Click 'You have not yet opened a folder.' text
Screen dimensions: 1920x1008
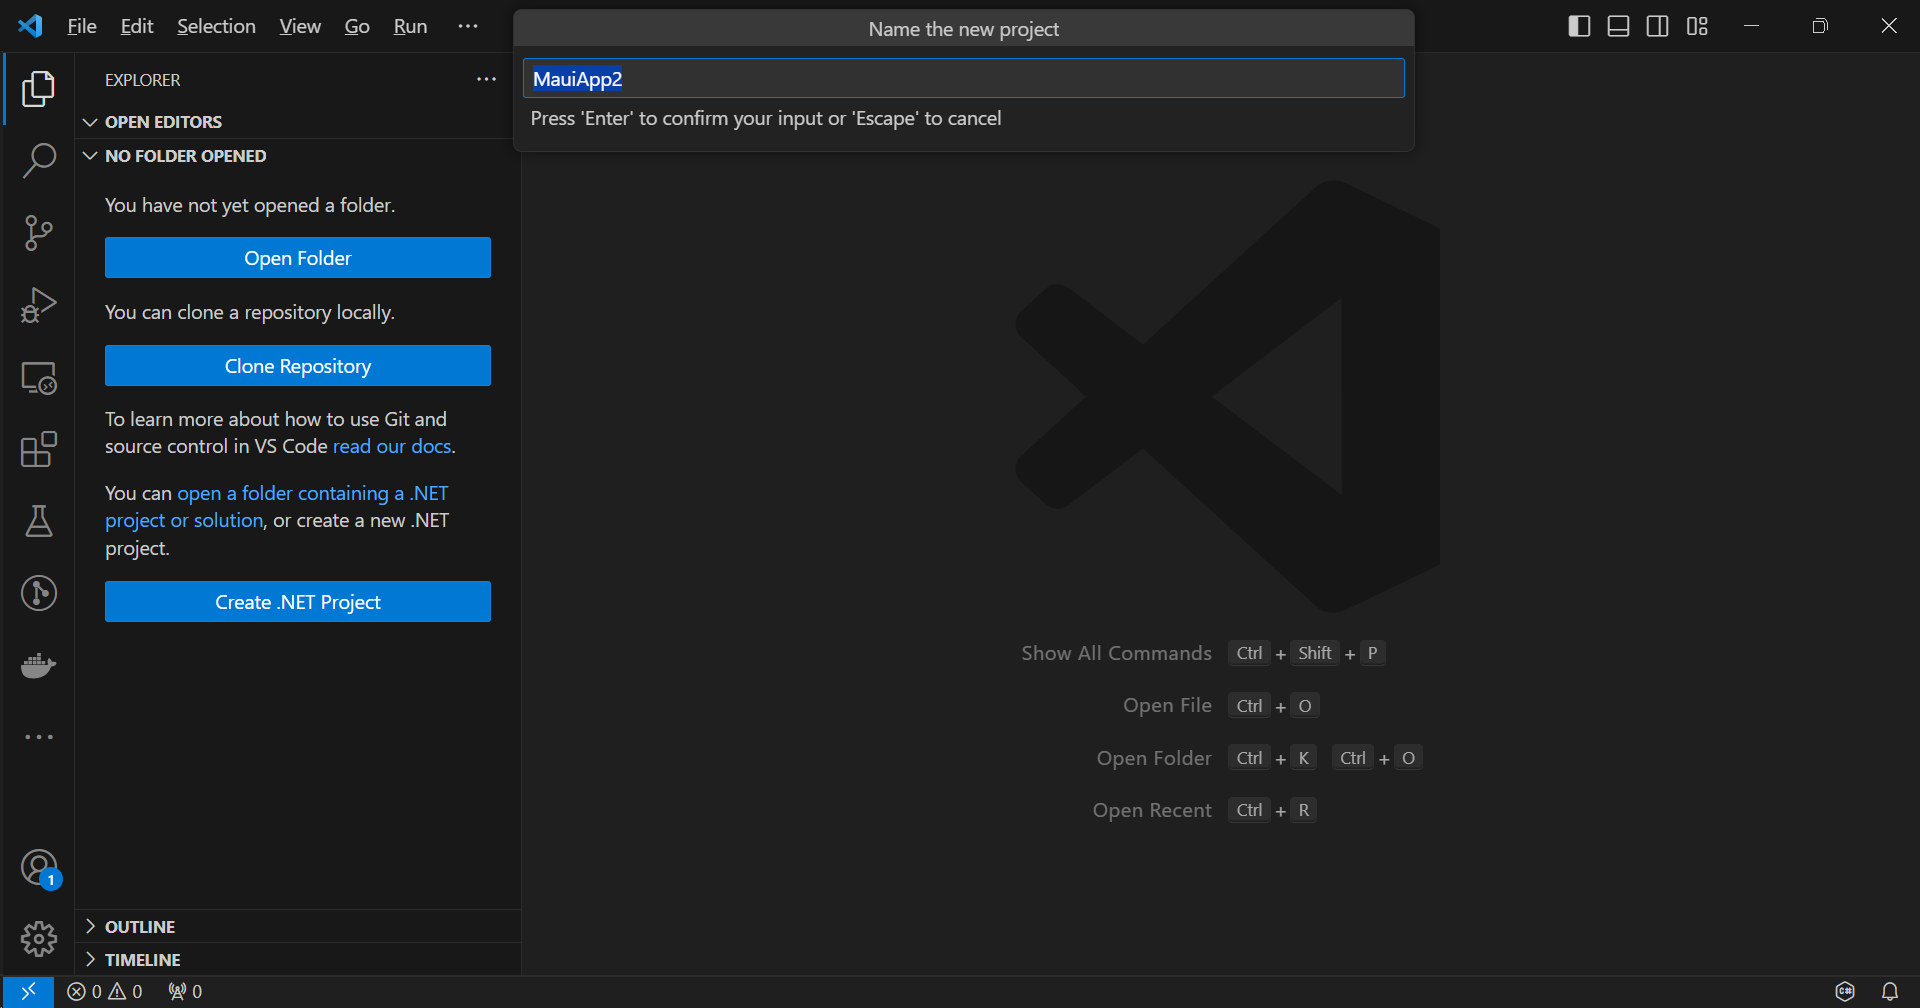pyautogui.click(x=250, y=205)
